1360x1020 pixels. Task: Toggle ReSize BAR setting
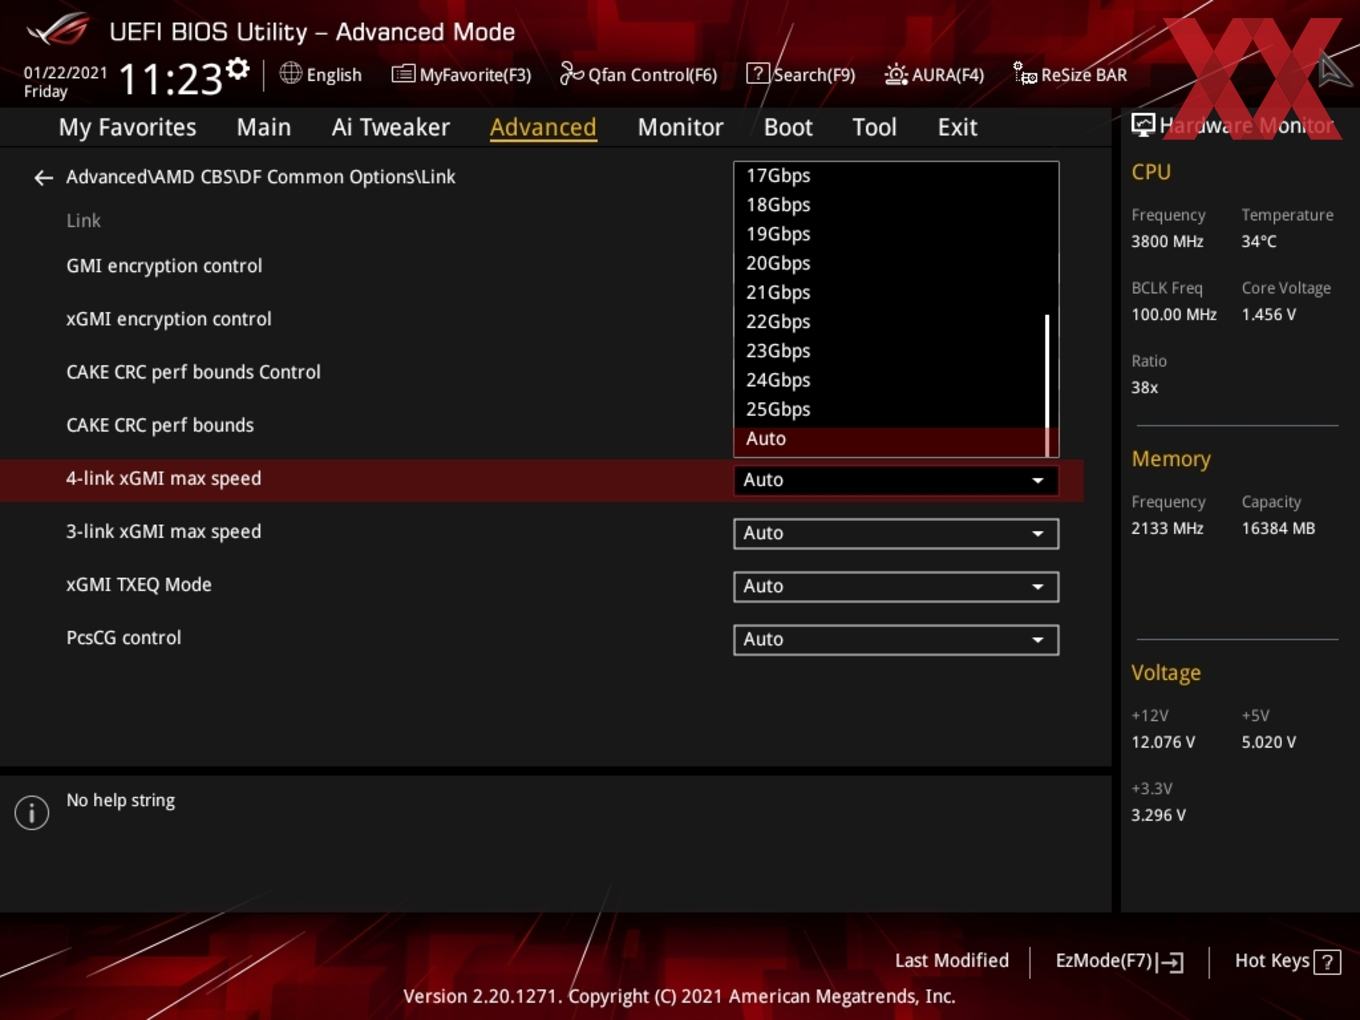(x=1070, y=74)
